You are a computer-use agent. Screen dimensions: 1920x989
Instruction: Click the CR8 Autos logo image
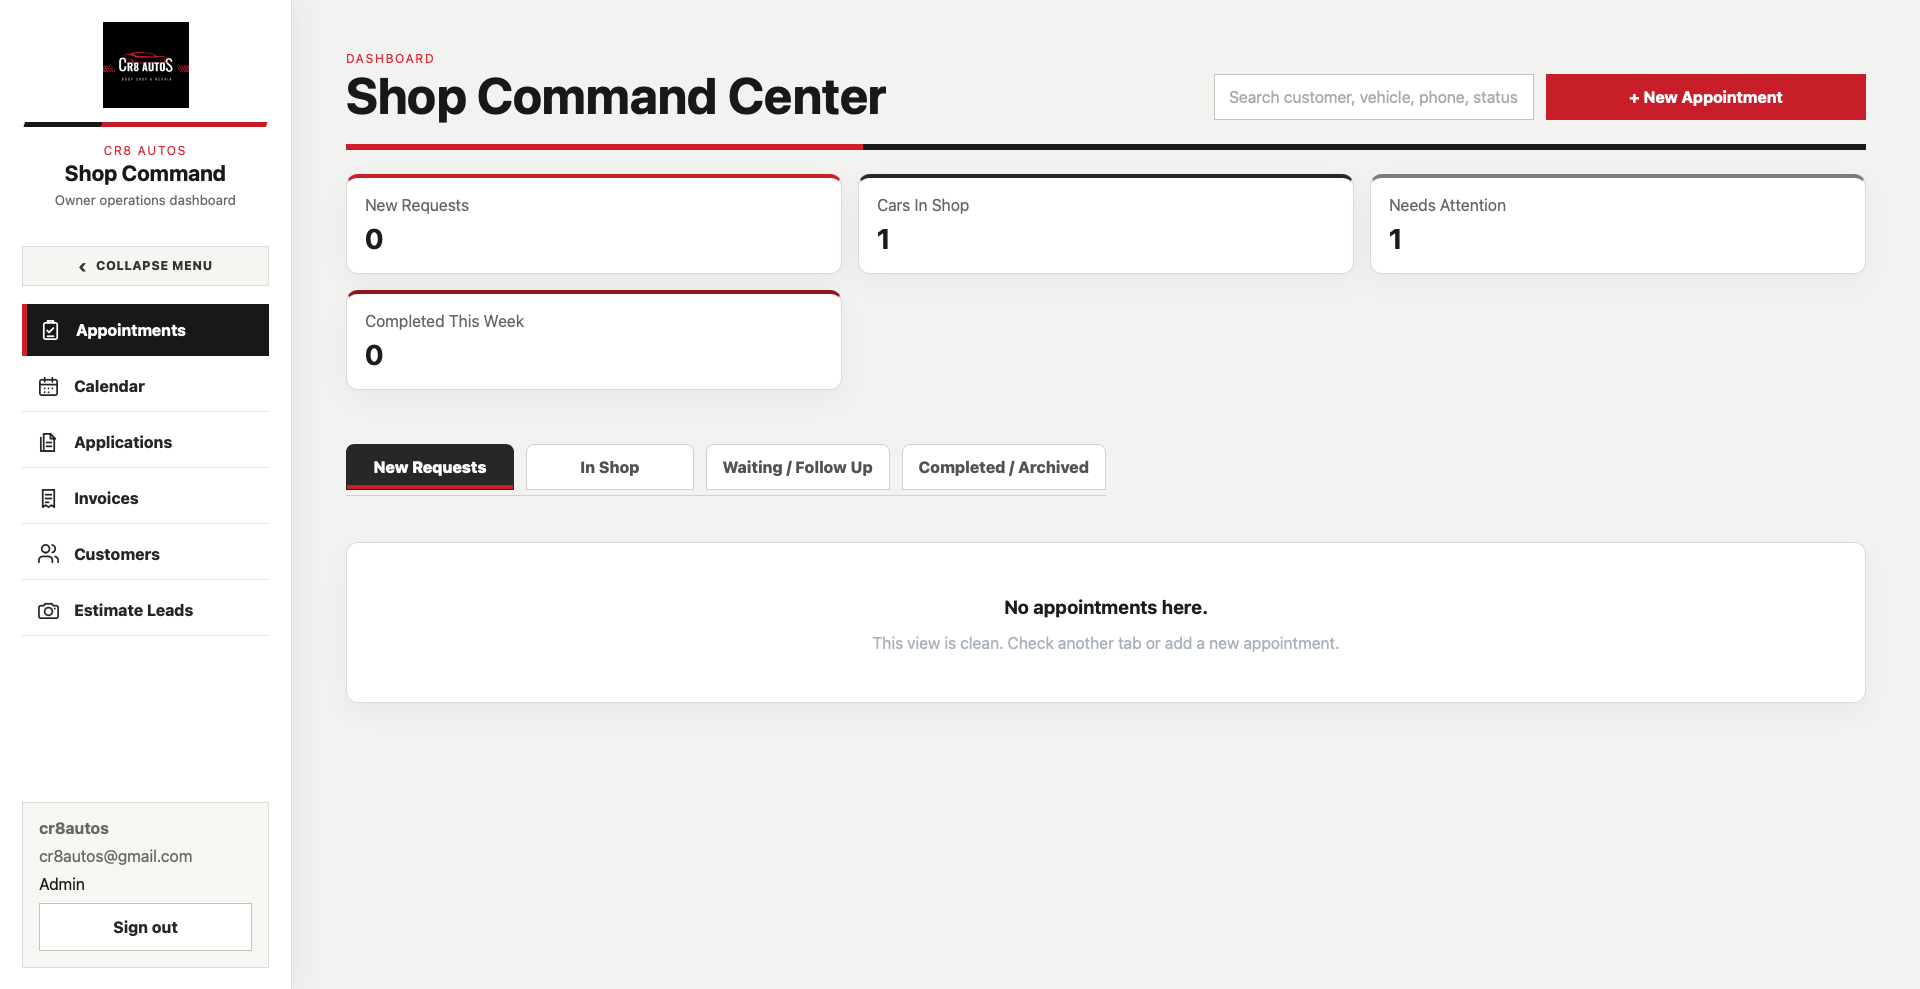[x=146, y=65]
